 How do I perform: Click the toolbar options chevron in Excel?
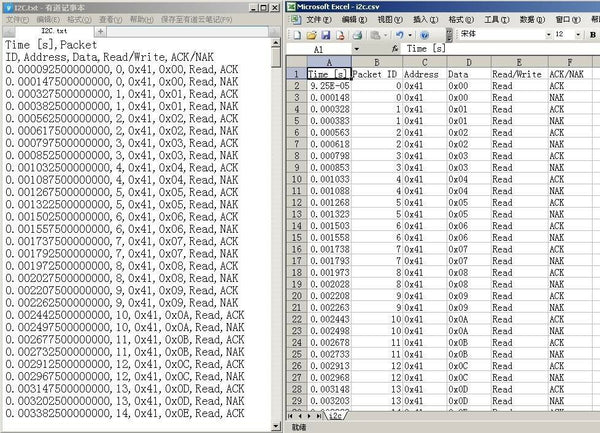pos(450,35)
